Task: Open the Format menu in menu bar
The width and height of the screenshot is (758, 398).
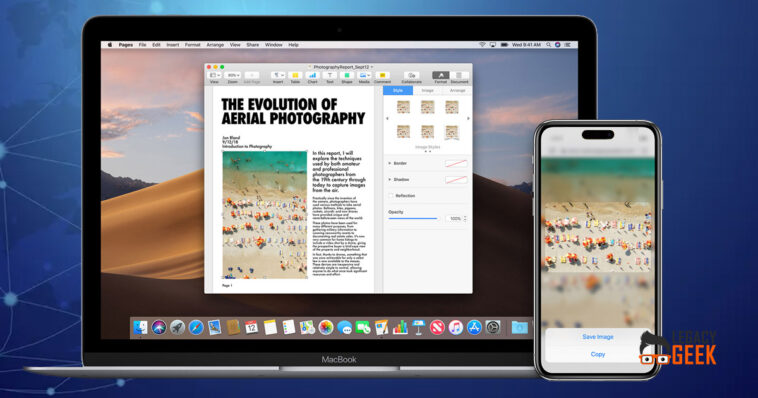Action: click(192, 44)
